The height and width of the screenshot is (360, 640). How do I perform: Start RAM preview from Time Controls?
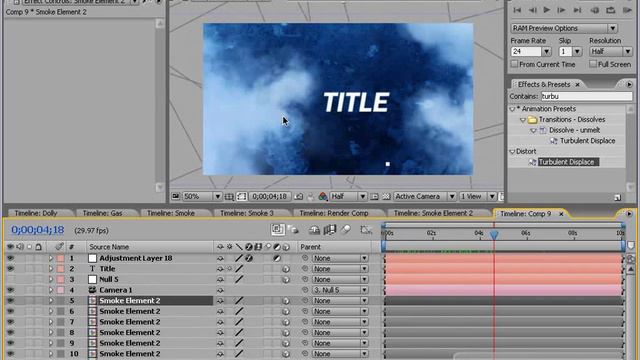pyautogui.click(x=627, y=10)
